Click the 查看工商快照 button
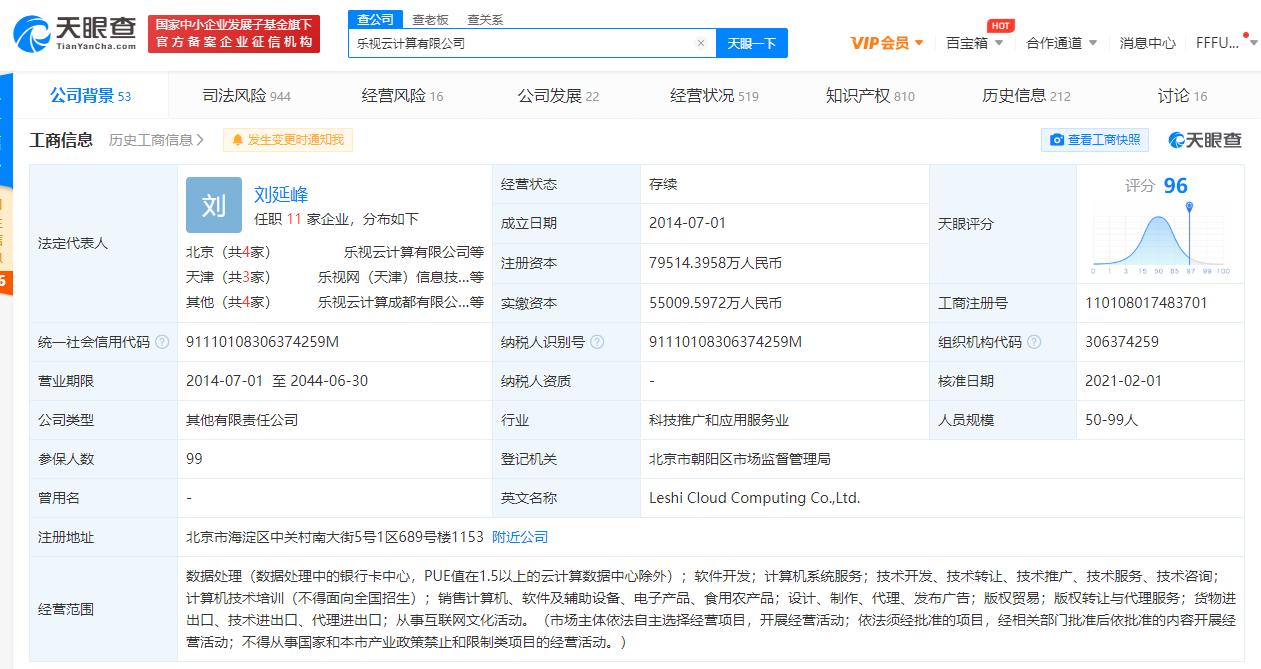 pos(1095,140)
